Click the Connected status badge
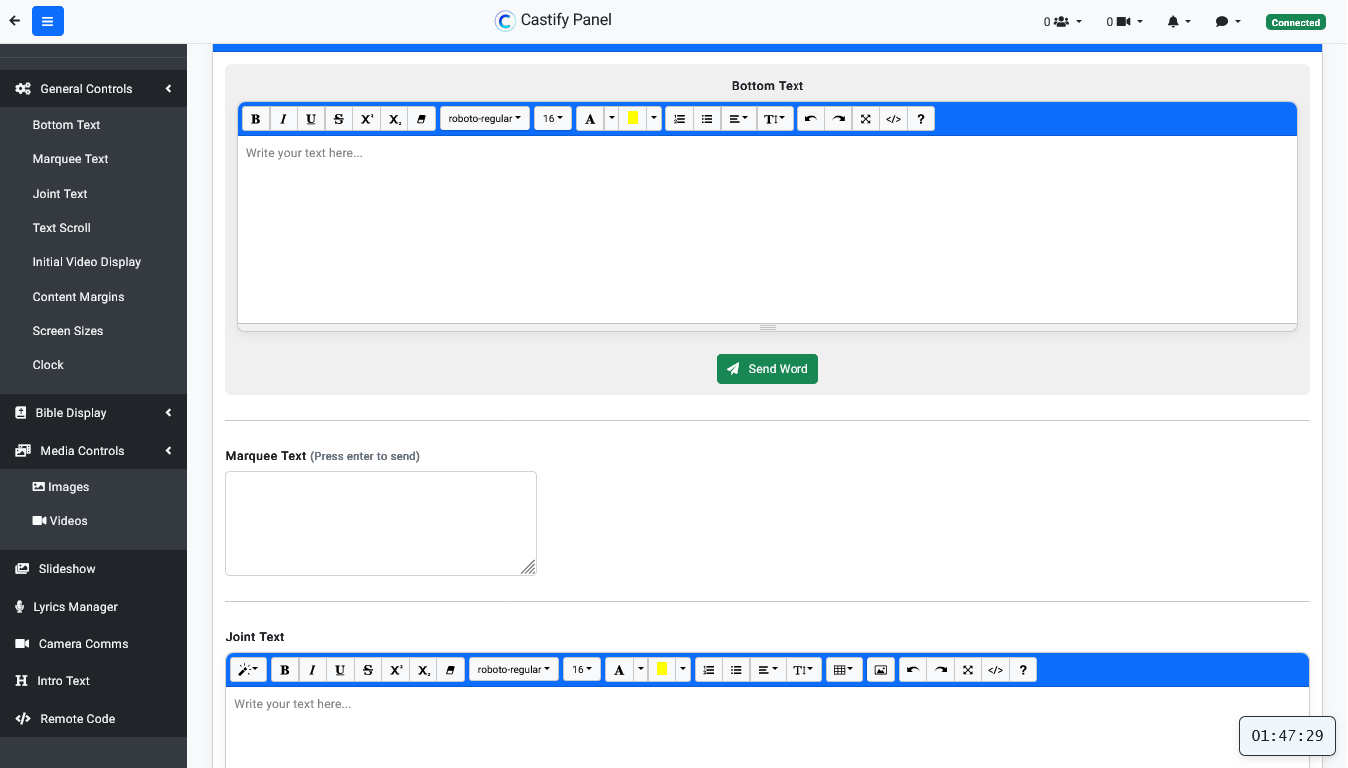 click(x=1296, y=22)
